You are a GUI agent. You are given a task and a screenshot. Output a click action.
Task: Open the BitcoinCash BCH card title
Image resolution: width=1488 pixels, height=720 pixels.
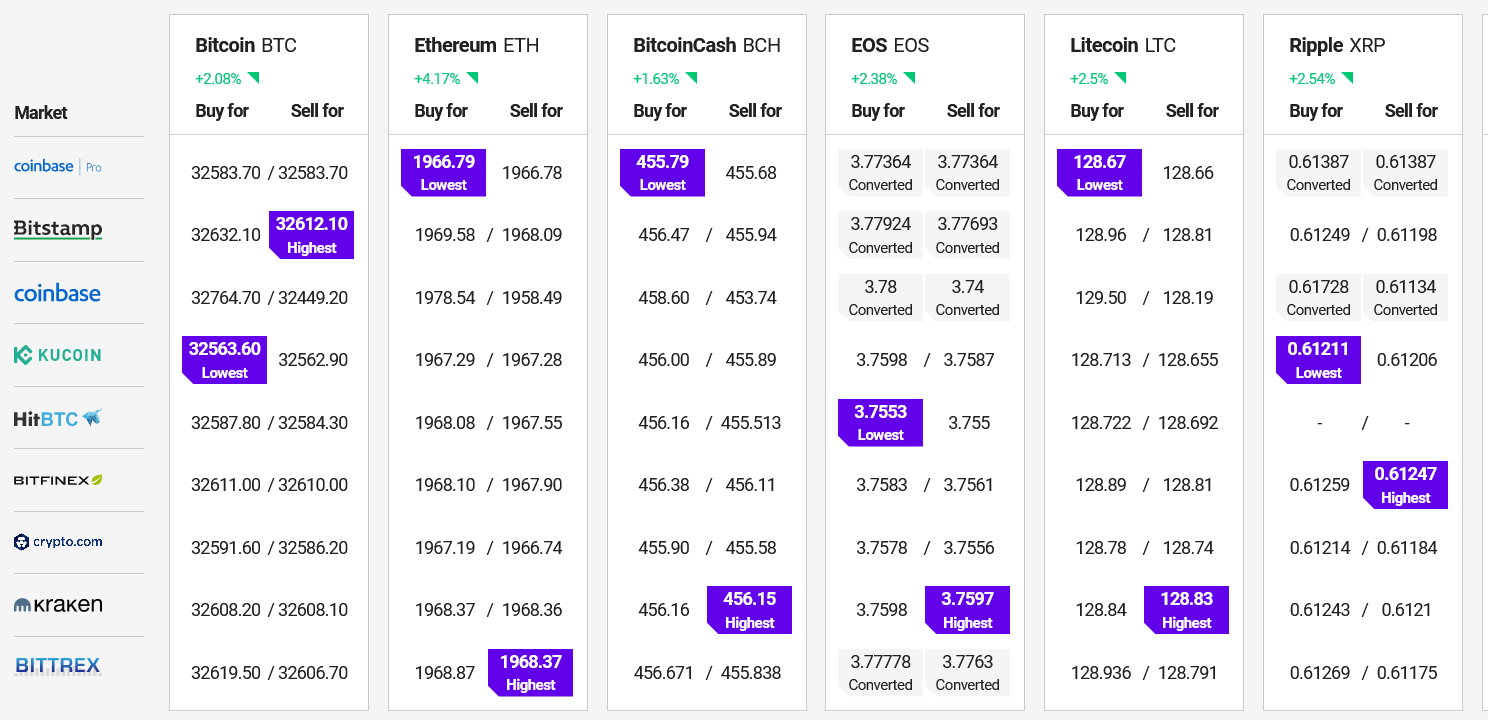coord(707,45)
